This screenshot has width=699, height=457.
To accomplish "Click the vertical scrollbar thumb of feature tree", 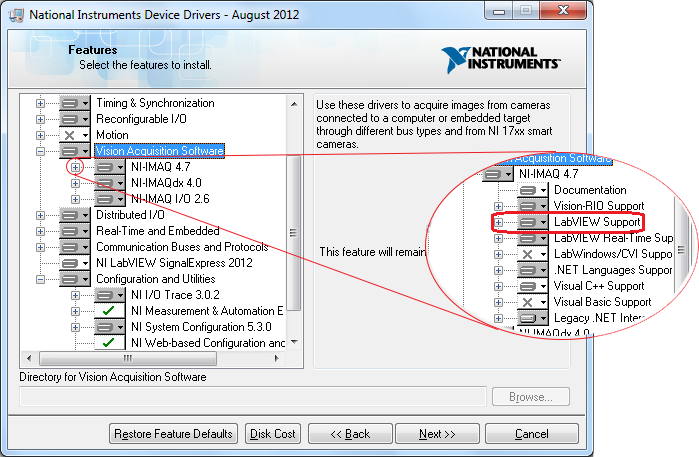I will [x=293, y=233].
